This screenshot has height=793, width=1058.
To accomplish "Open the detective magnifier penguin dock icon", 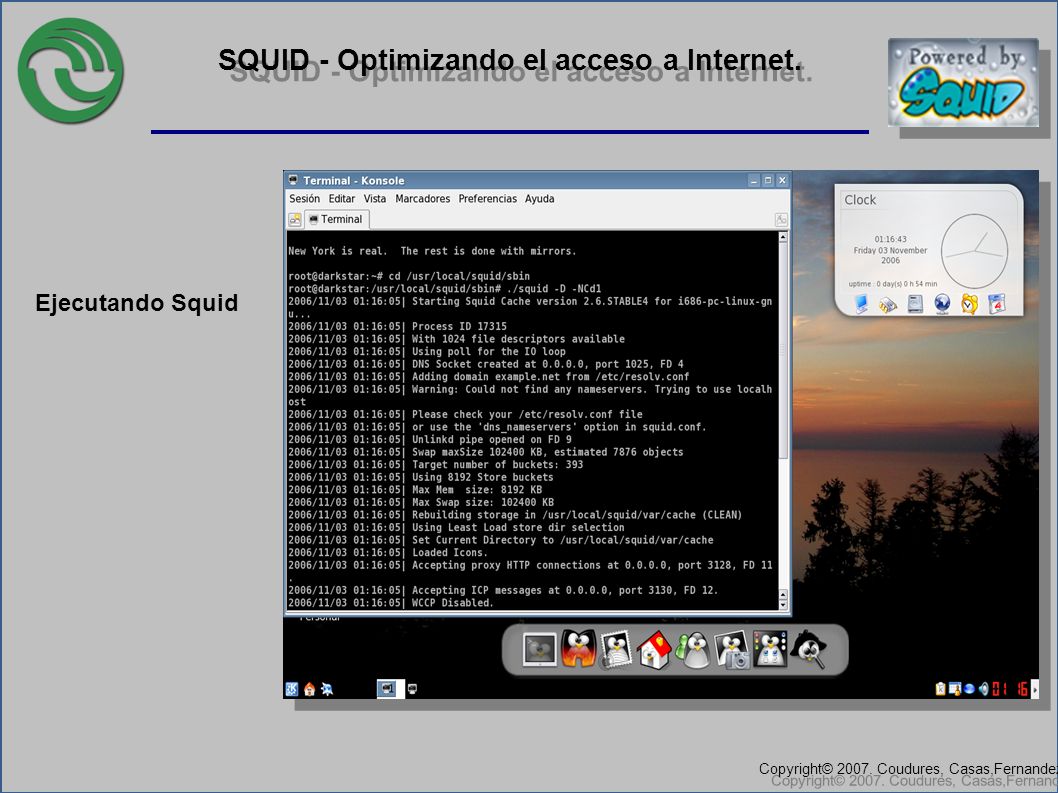I will coord(809,649).
